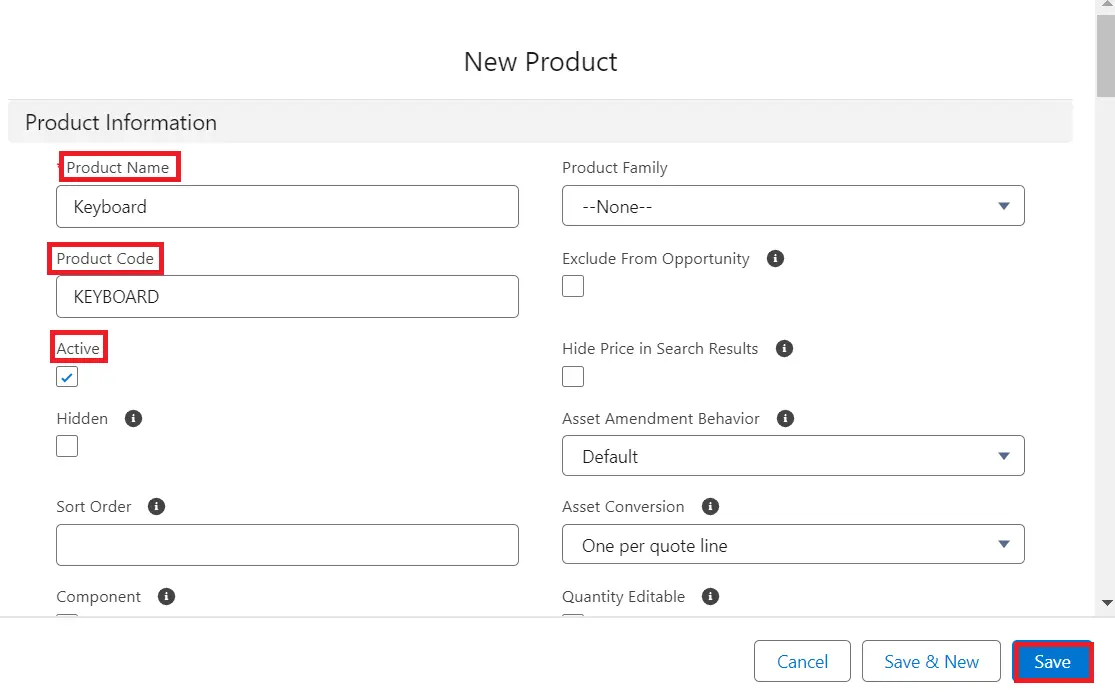Image resolution: width=1115 pixels, height=698 pixels.
Task: Uncheck the Active checkbox
Action: point(67,377)
